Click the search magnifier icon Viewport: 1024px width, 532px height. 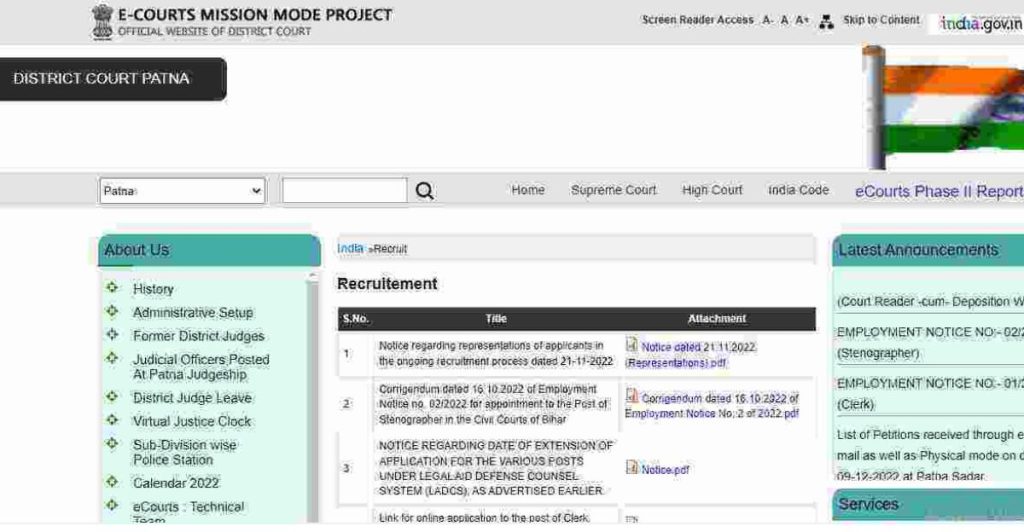coord(424,191)
